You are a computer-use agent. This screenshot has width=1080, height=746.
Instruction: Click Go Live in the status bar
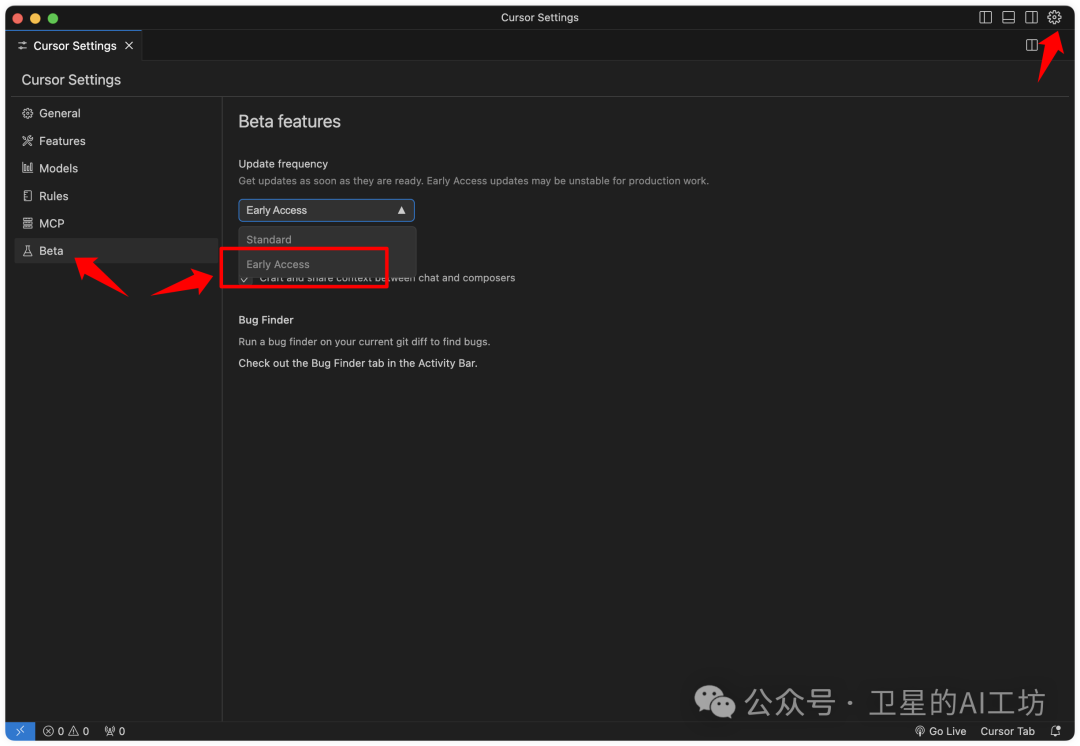(x=940, y=731)
